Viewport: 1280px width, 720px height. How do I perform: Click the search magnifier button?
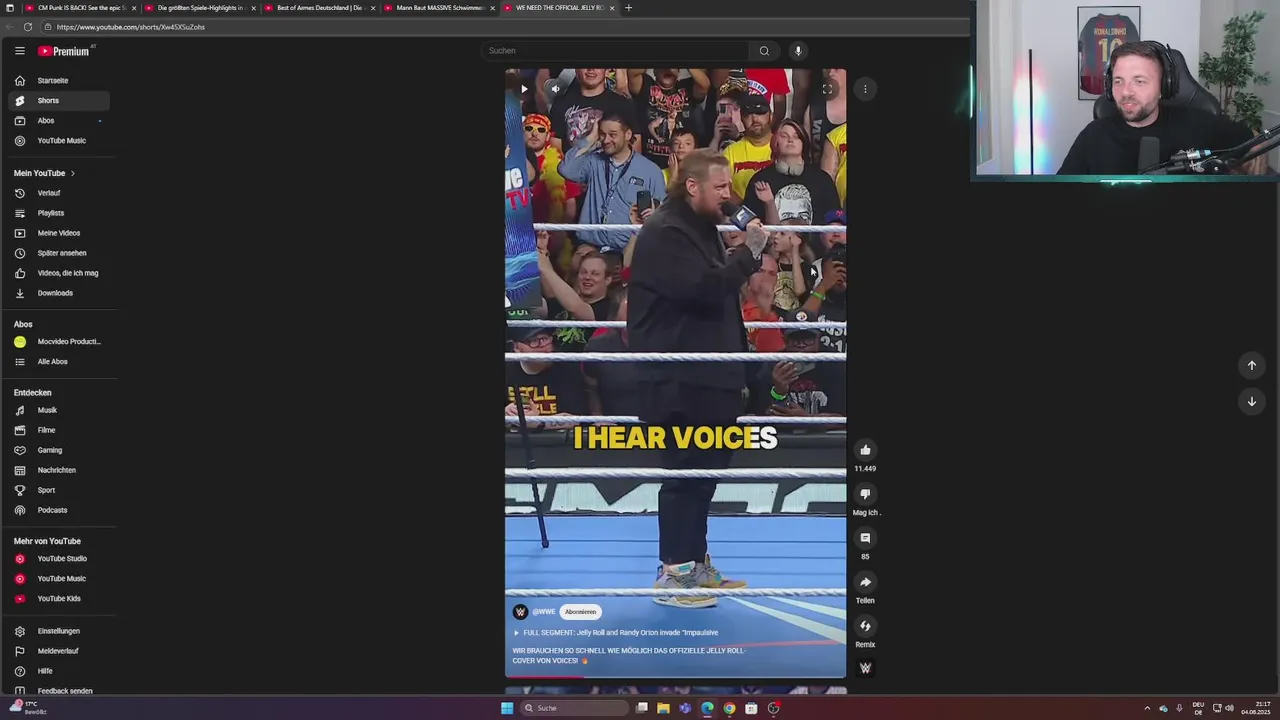pyautogui.click(x=764, y=51)
